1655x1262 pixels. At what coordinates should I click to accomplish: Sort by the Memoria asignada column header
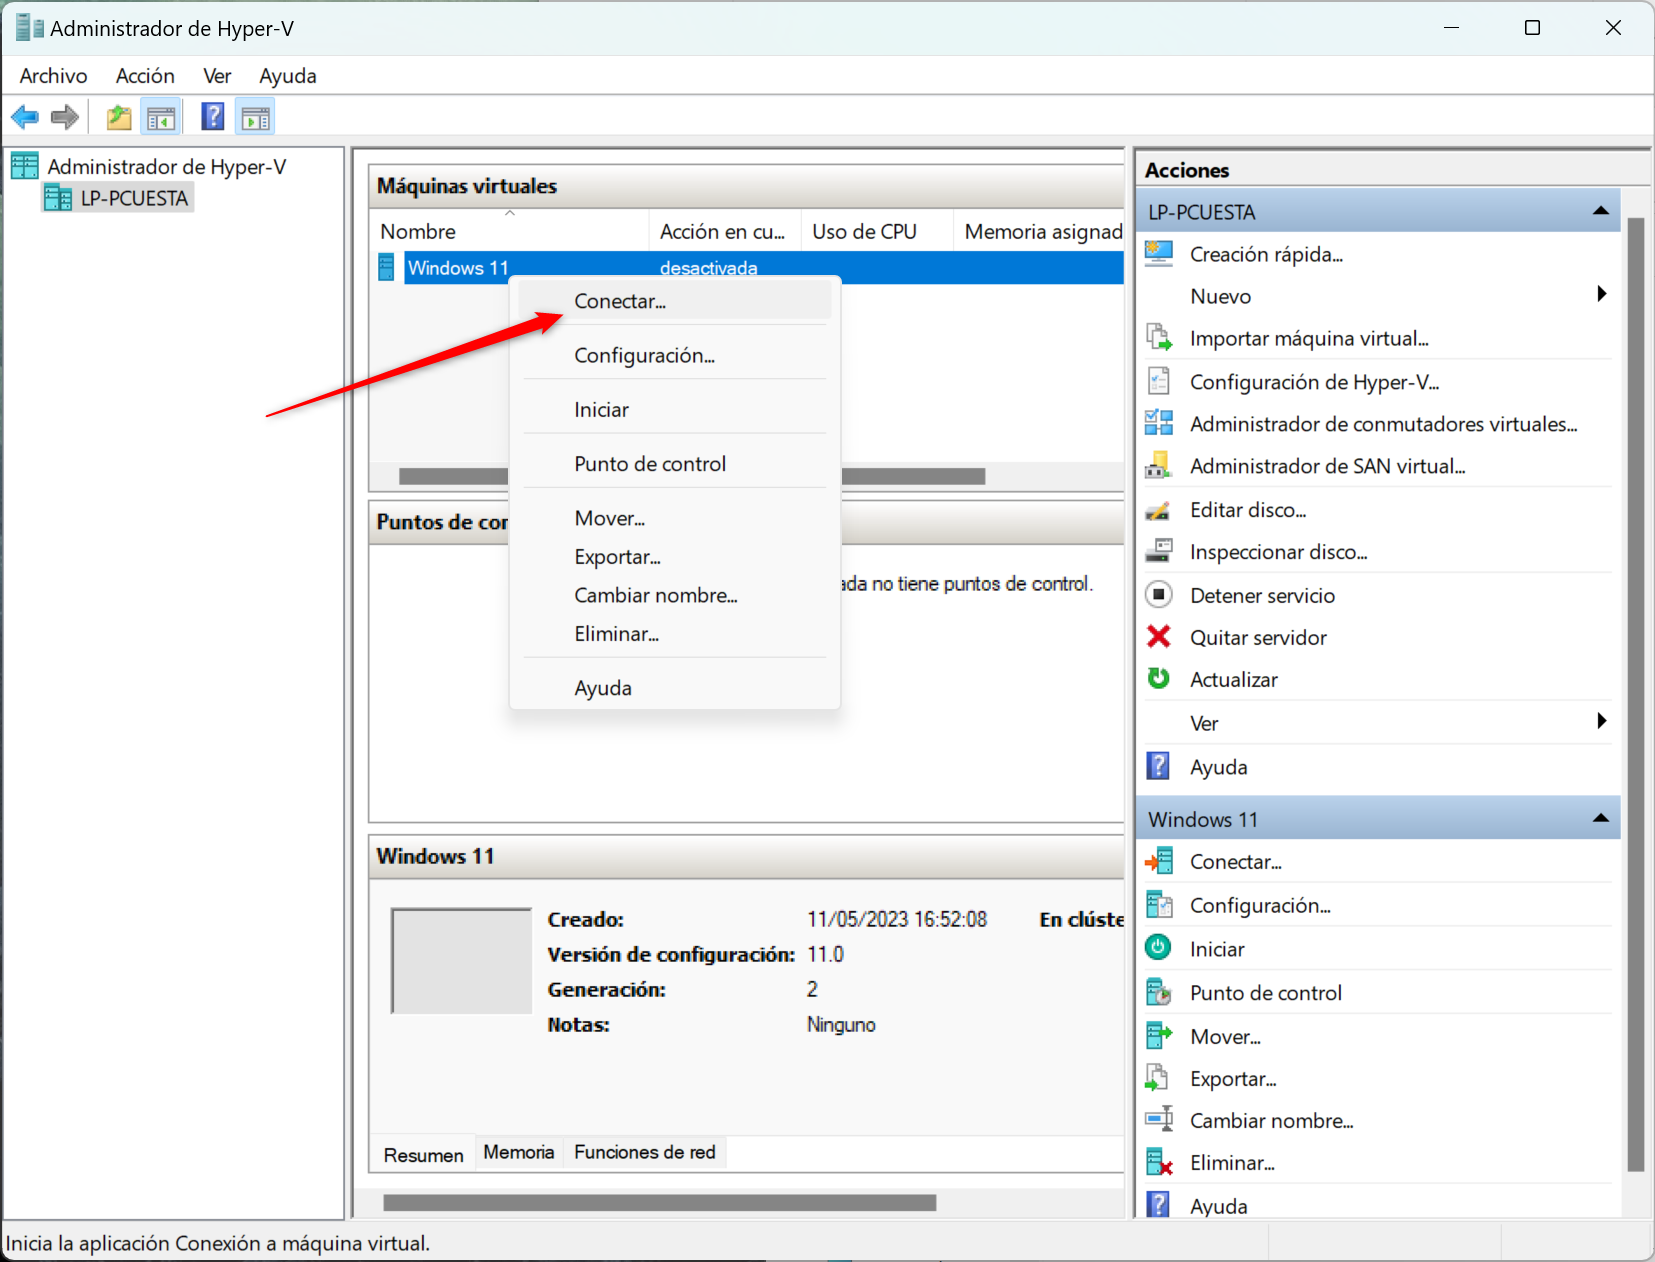pyautogui.click(x=1040, y=231)
